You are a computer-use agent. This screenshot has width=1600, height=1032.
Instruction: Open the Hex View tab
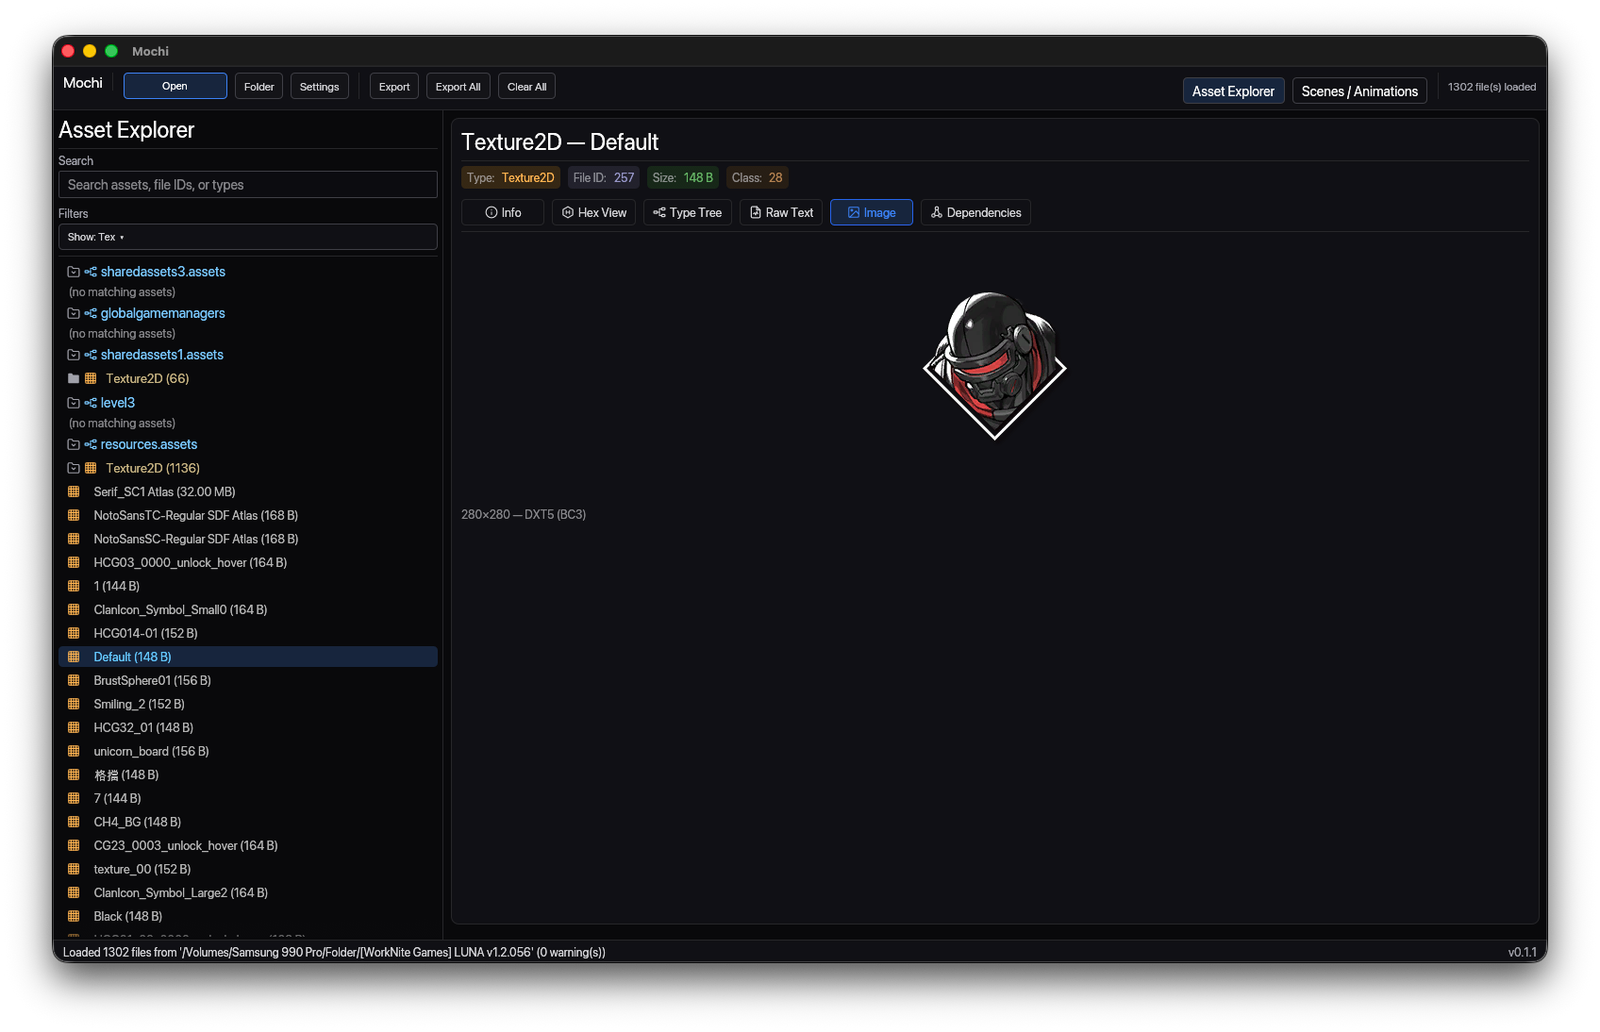(594, 213)
